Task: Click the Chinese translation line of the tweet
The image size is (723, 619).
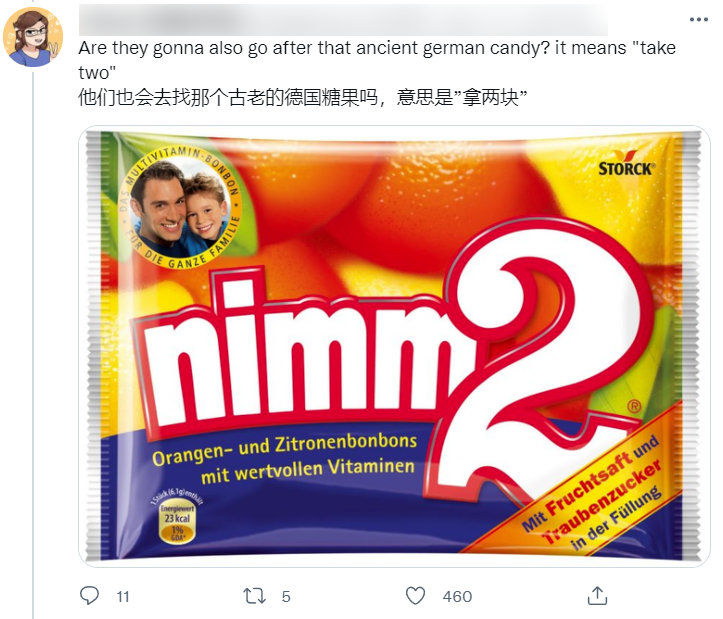Action: pyautogui.click(x=302, y=97)
